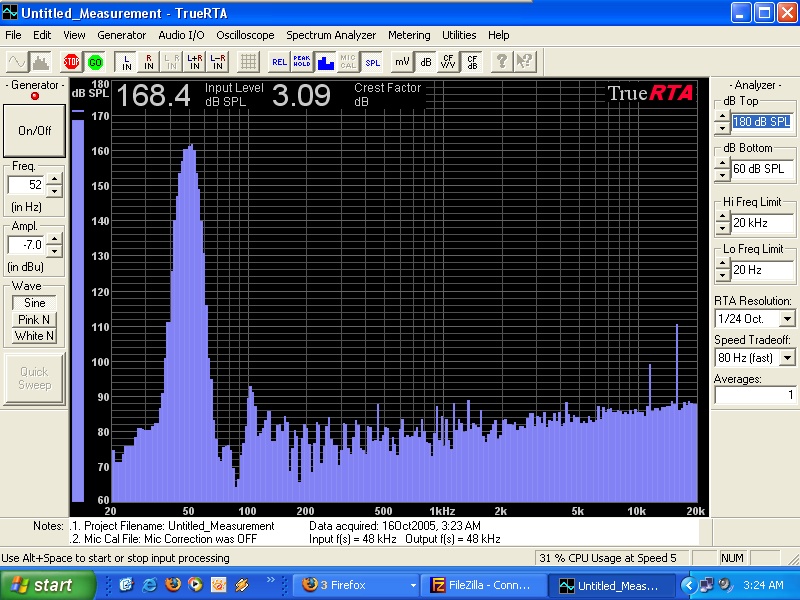This screenshot has height=600, width=800.
Task: Select the R IN input icon
Action: tap(149, 62)
